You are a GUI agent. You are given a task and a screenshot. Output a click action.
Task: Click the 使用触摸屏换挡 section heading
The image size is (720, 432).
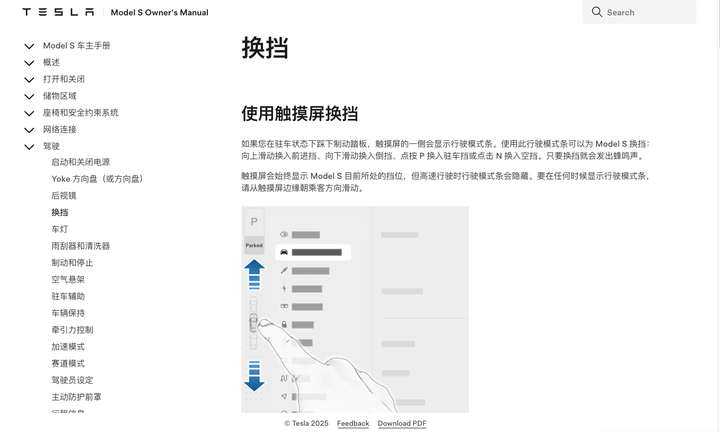pyautogui.click(x=300, y=113)
